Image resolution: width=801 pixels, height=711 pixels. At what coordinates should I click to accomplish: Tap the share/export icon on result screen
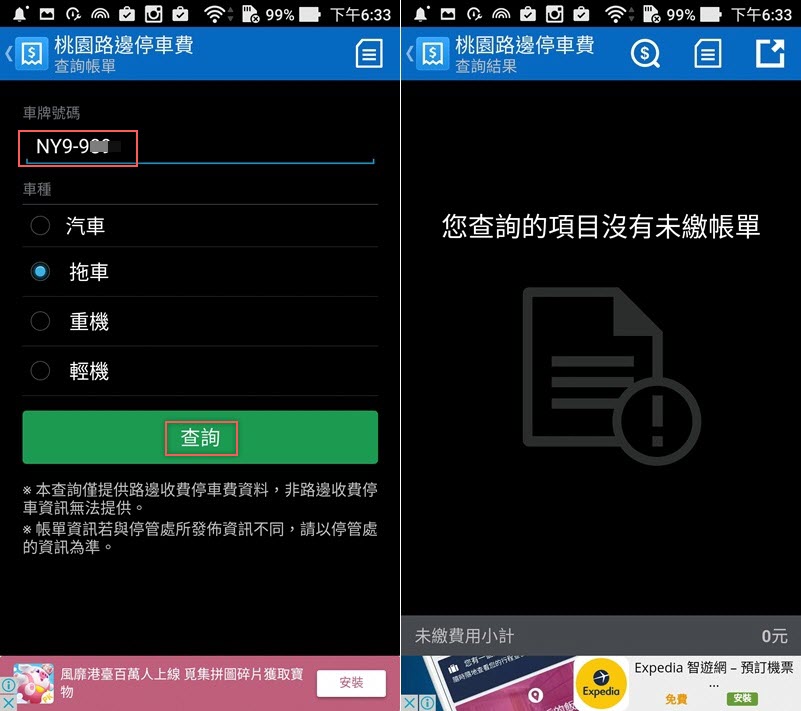tap(770, 53)
